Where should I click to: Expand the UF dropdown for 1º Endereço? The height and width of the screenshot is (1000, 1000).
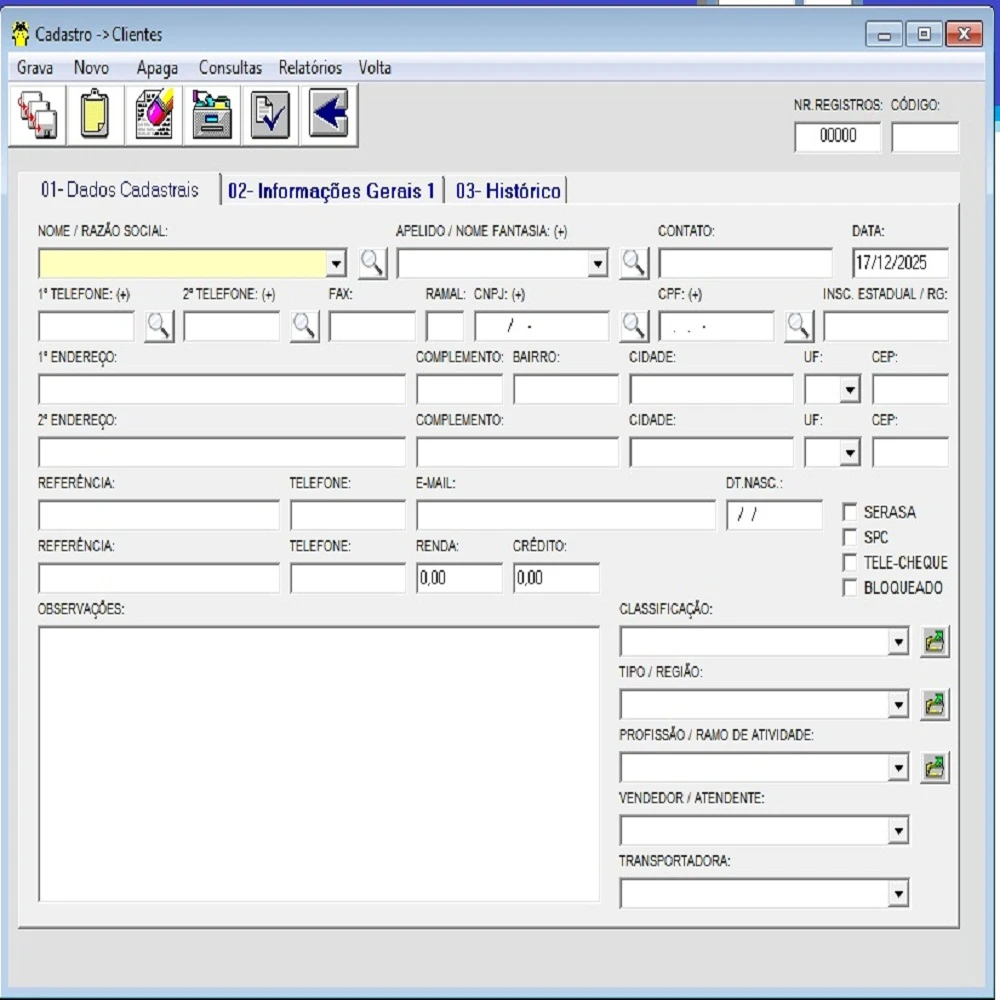tap(849, 390)
